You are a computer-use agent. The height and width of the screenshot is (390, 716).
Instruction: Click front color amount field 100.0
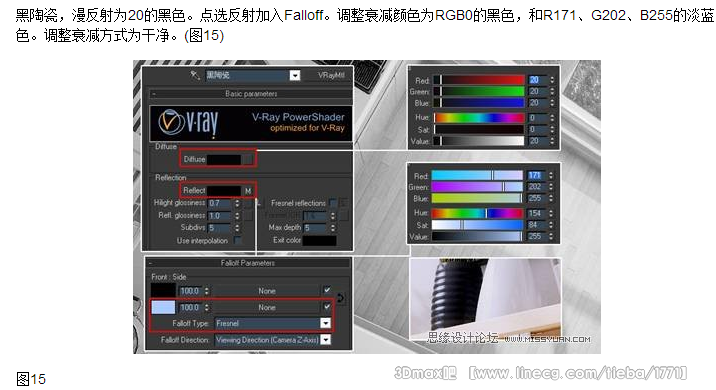pos(190,291)
